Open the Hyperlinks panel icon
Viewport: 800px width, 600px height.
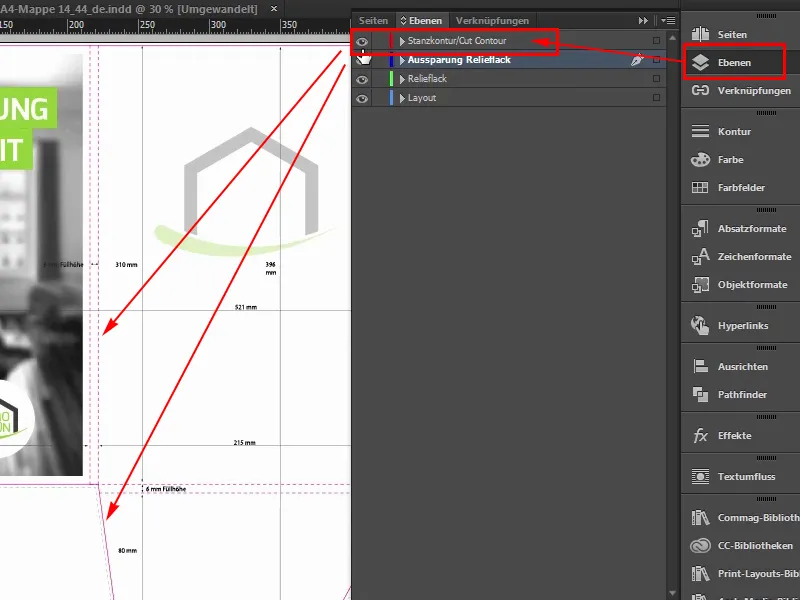[x=700, y=326]
